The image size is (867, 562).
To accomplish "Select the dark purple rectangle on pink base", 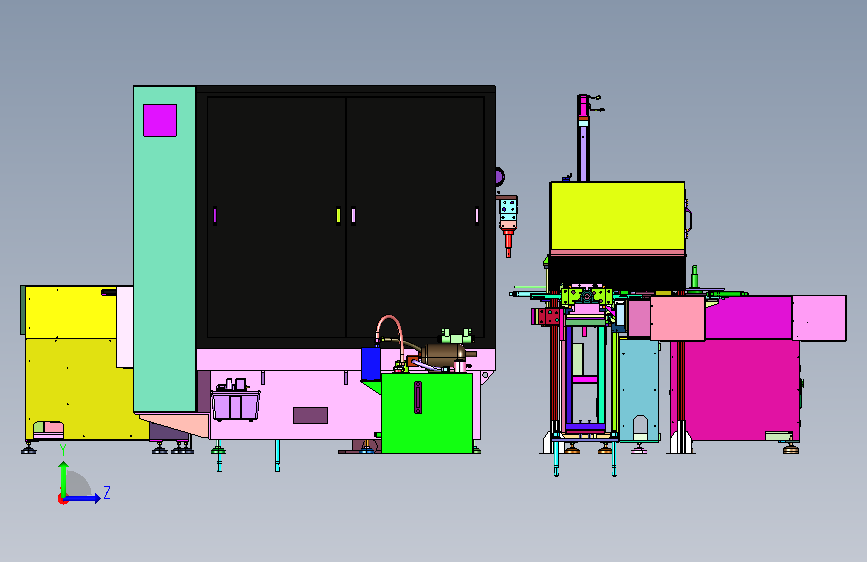I will pyautogui.click(x=310, y=415).
